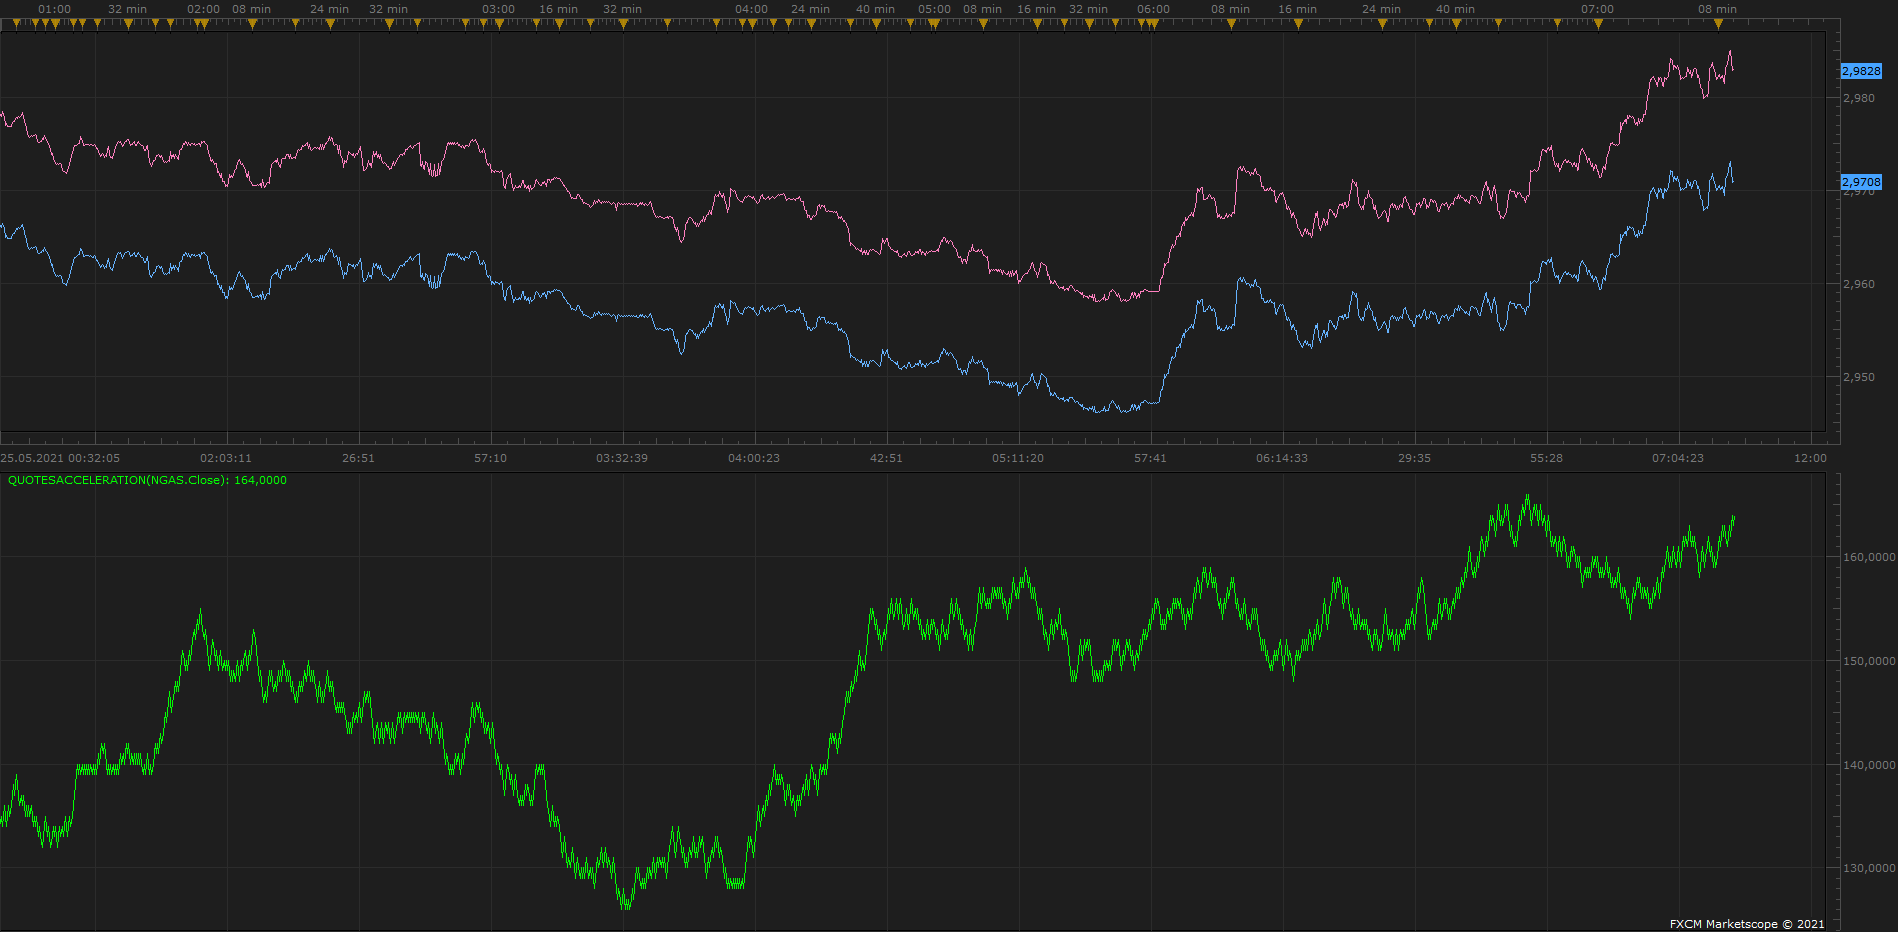The image size is (1898, 932).
Task: Select the 140,0000 indicator axis value
Action: click(1869, 765)
